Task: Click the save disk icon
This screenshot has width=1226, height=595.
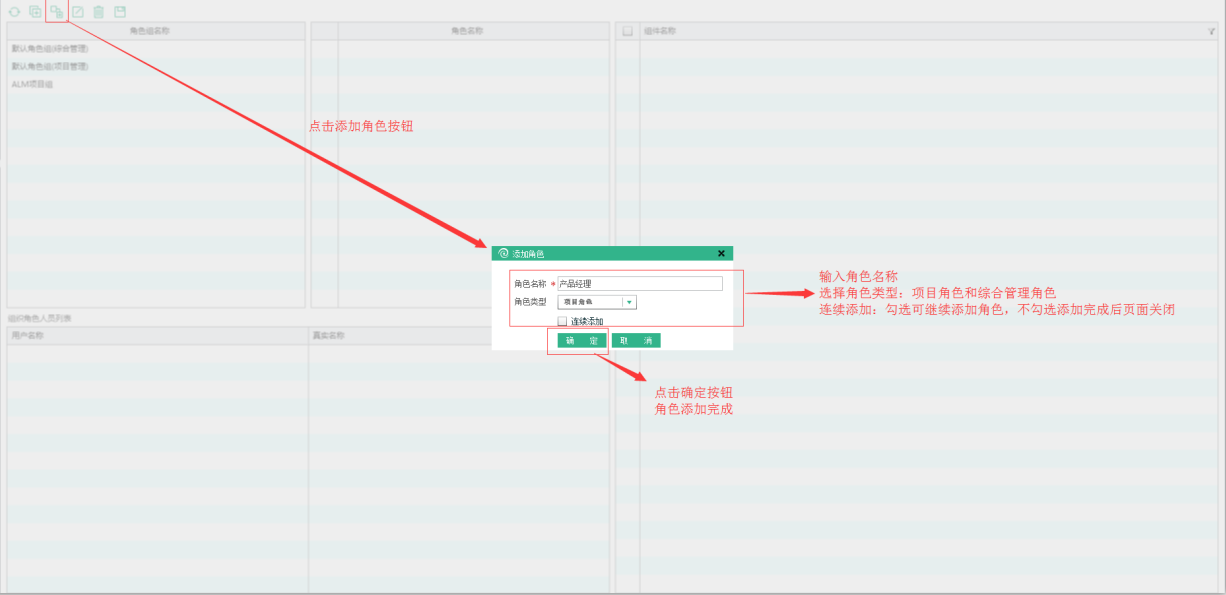Action: (120, 12)
